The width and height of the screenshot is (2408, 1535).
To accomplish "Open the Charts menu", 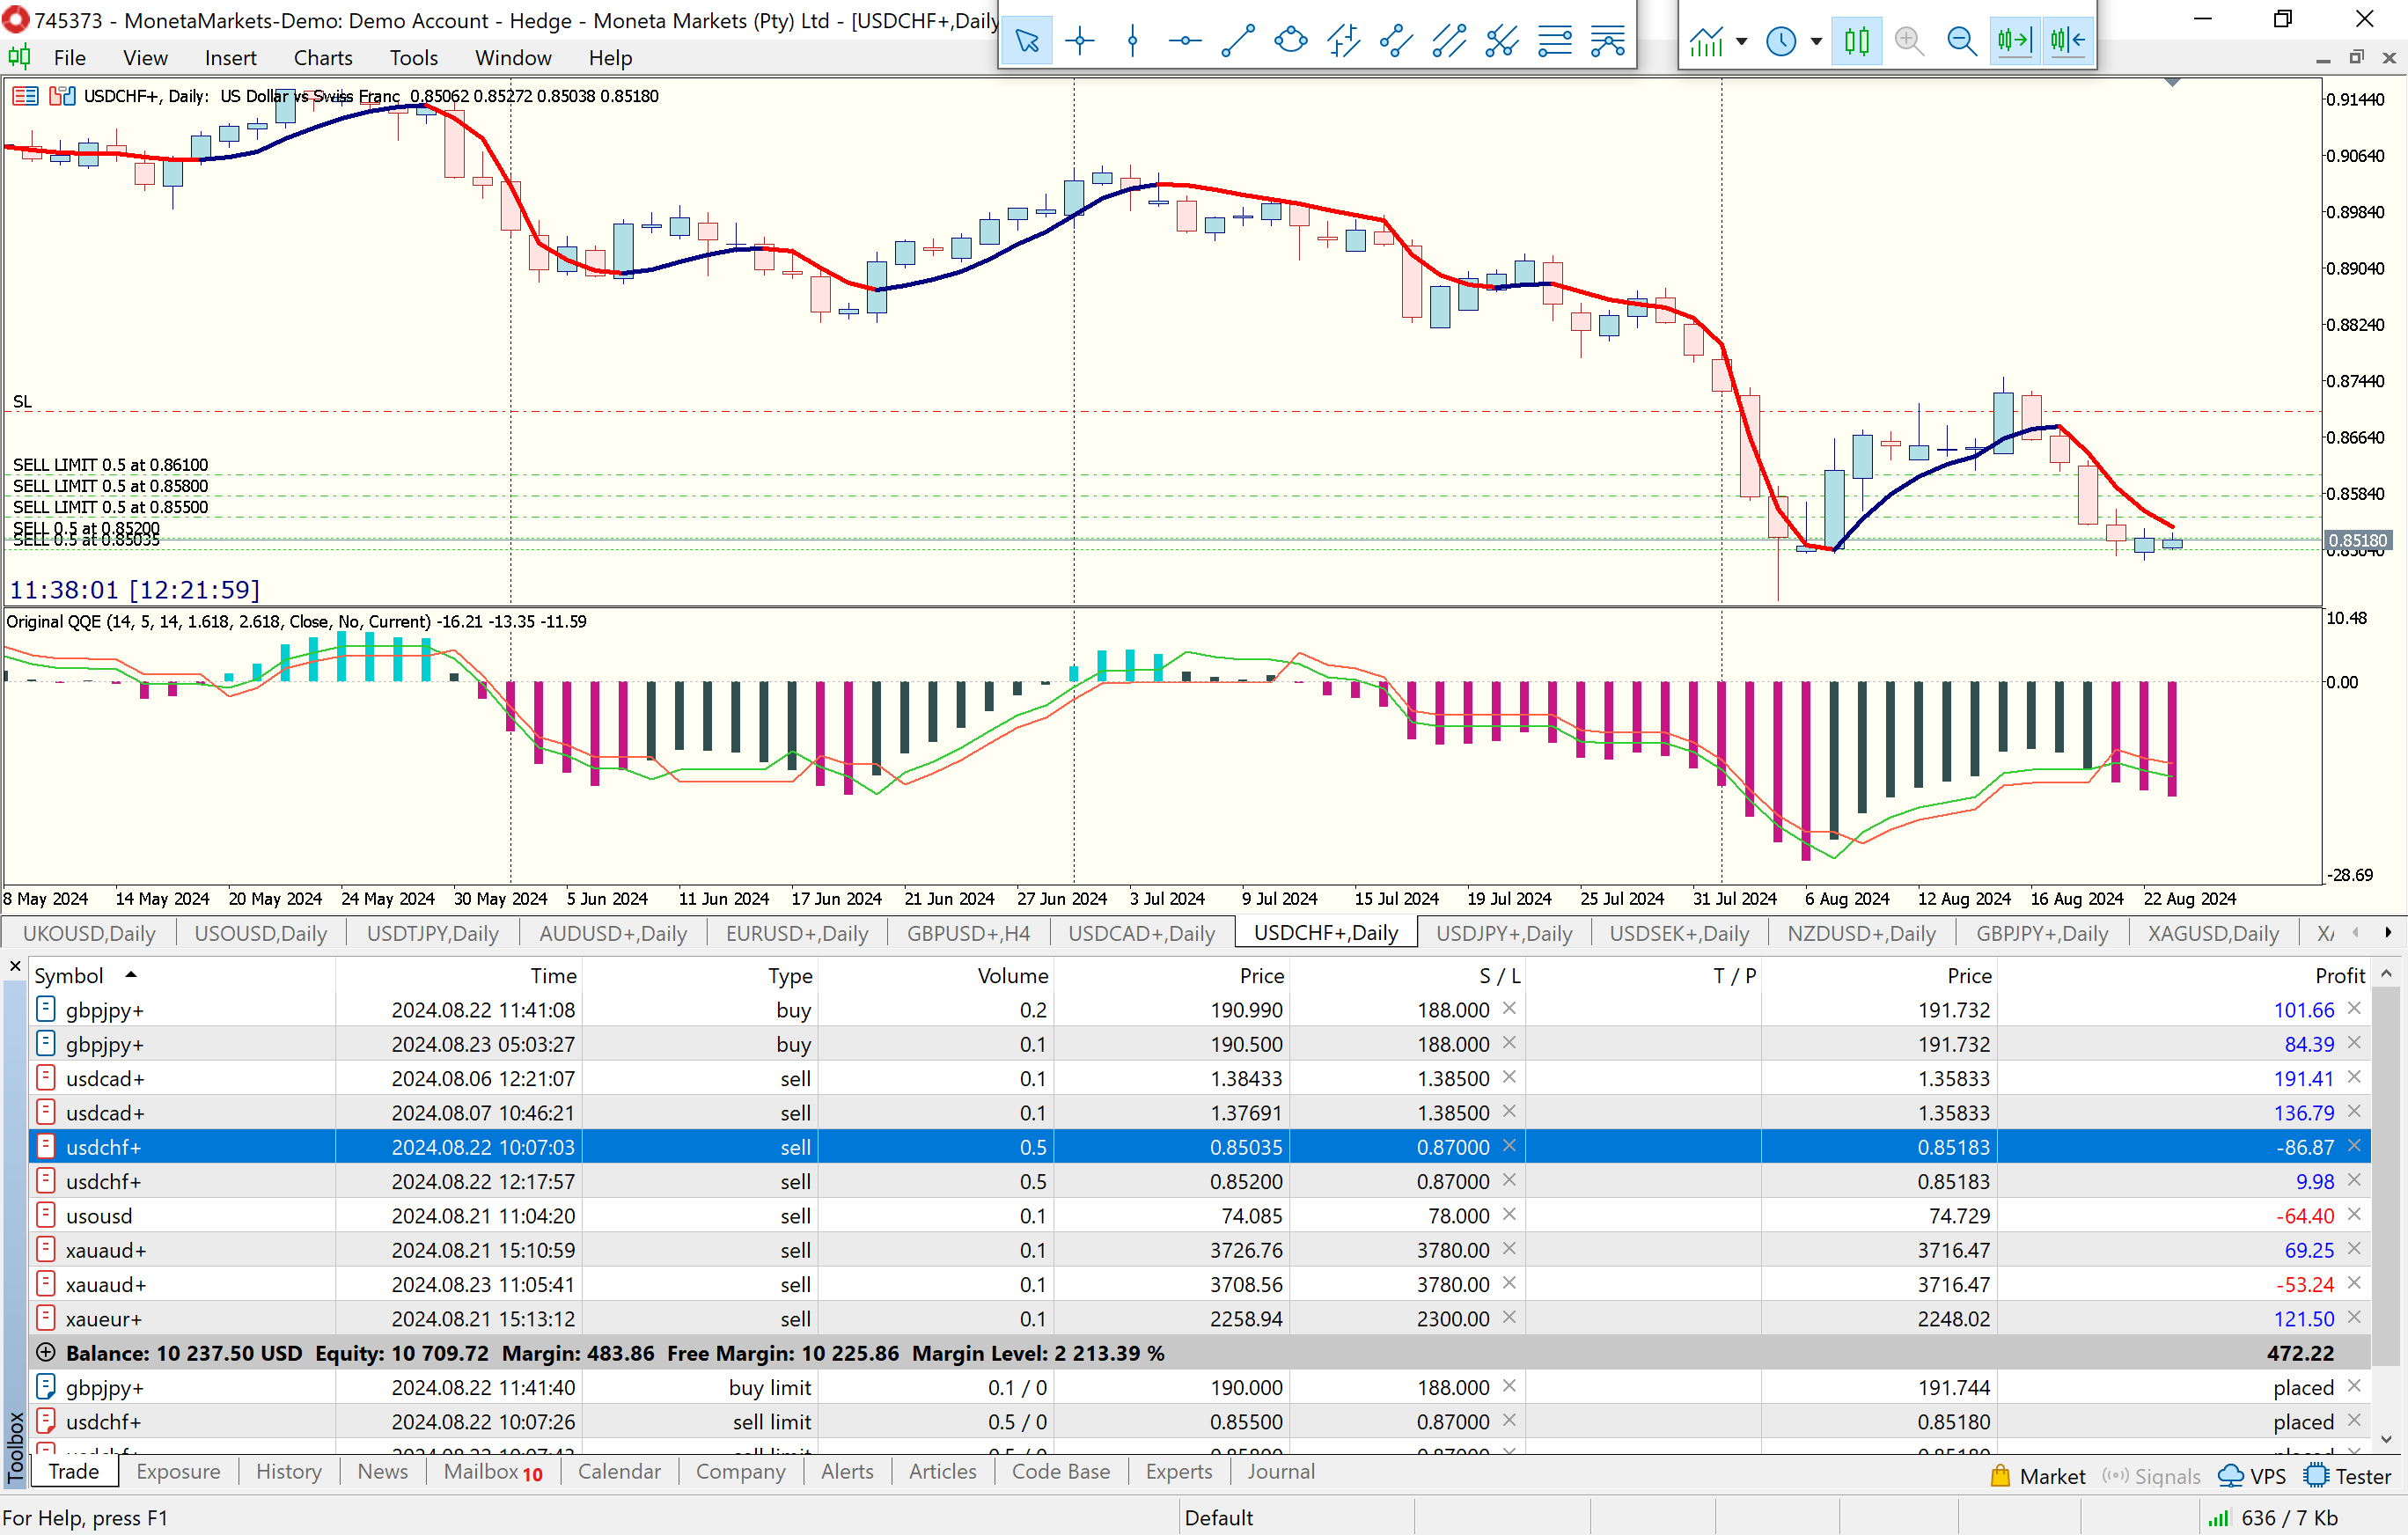I will [322, 58].
